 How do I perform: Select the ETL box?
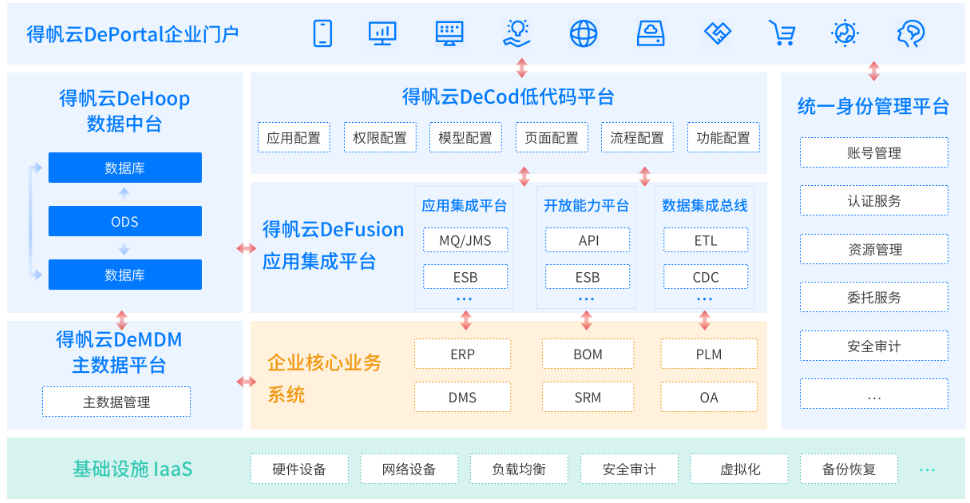click(x=706, y=240)
